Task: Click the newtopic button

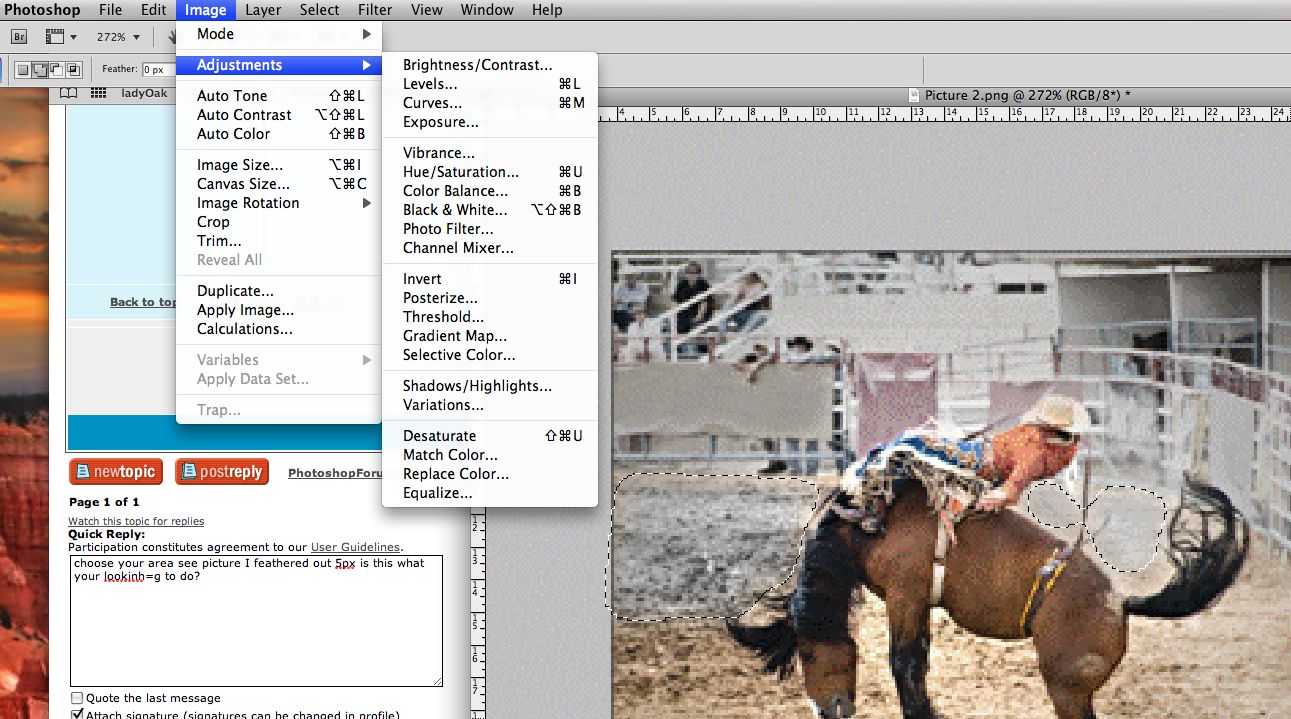Action: (115, 472)
